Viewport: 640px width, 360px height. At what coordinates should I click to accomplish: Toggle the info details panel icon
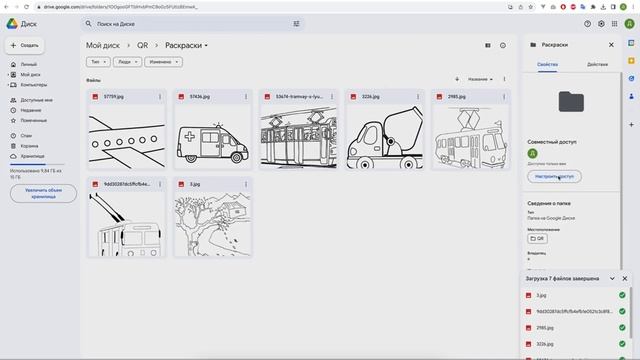503,45
